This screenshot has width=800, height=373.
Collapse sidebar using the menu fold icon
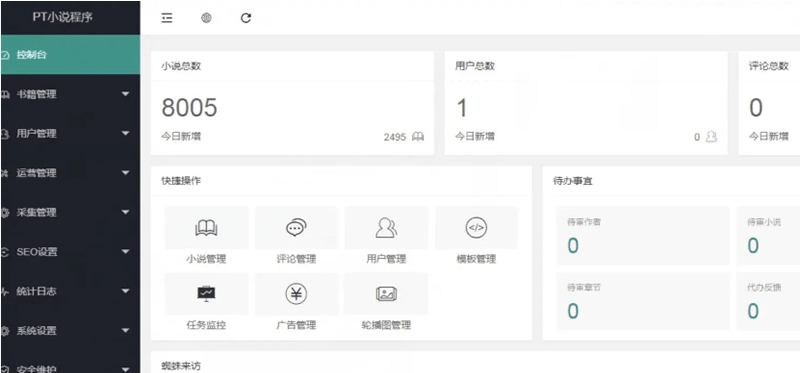tap(167, 18)
